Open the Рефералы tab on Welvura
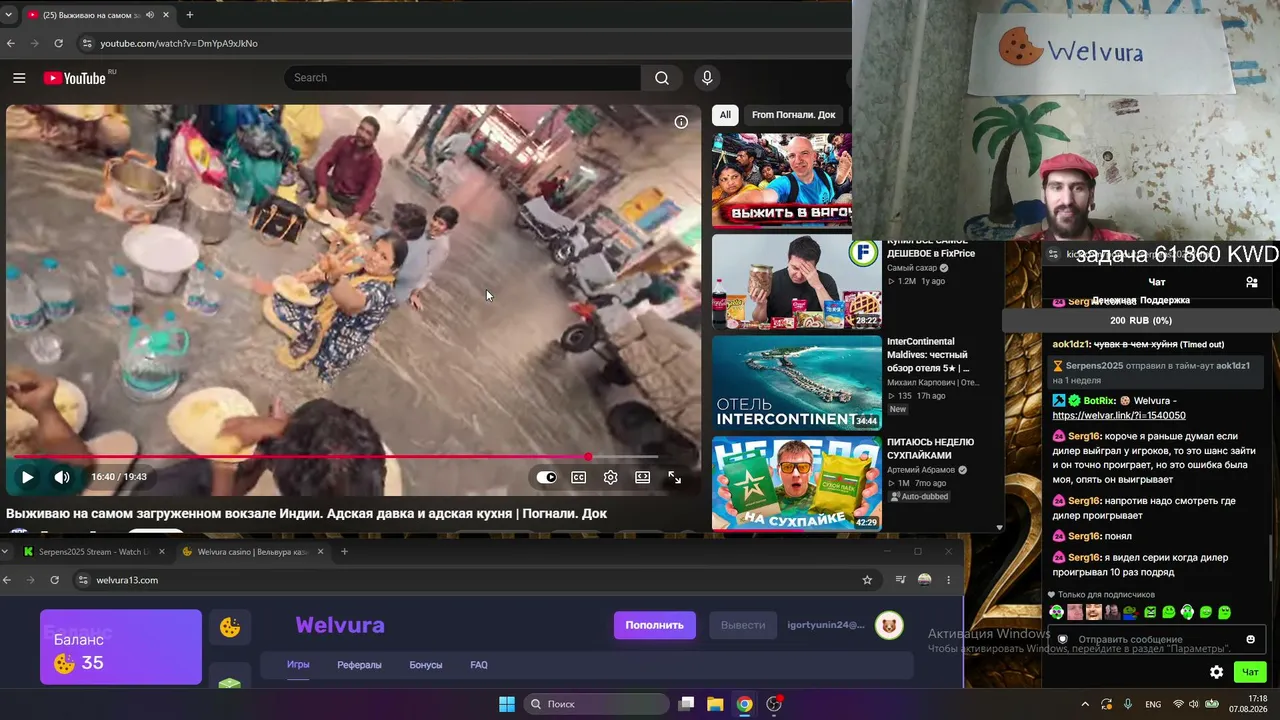This screenshot has width=1280, height=720. [x=359, y=665]
